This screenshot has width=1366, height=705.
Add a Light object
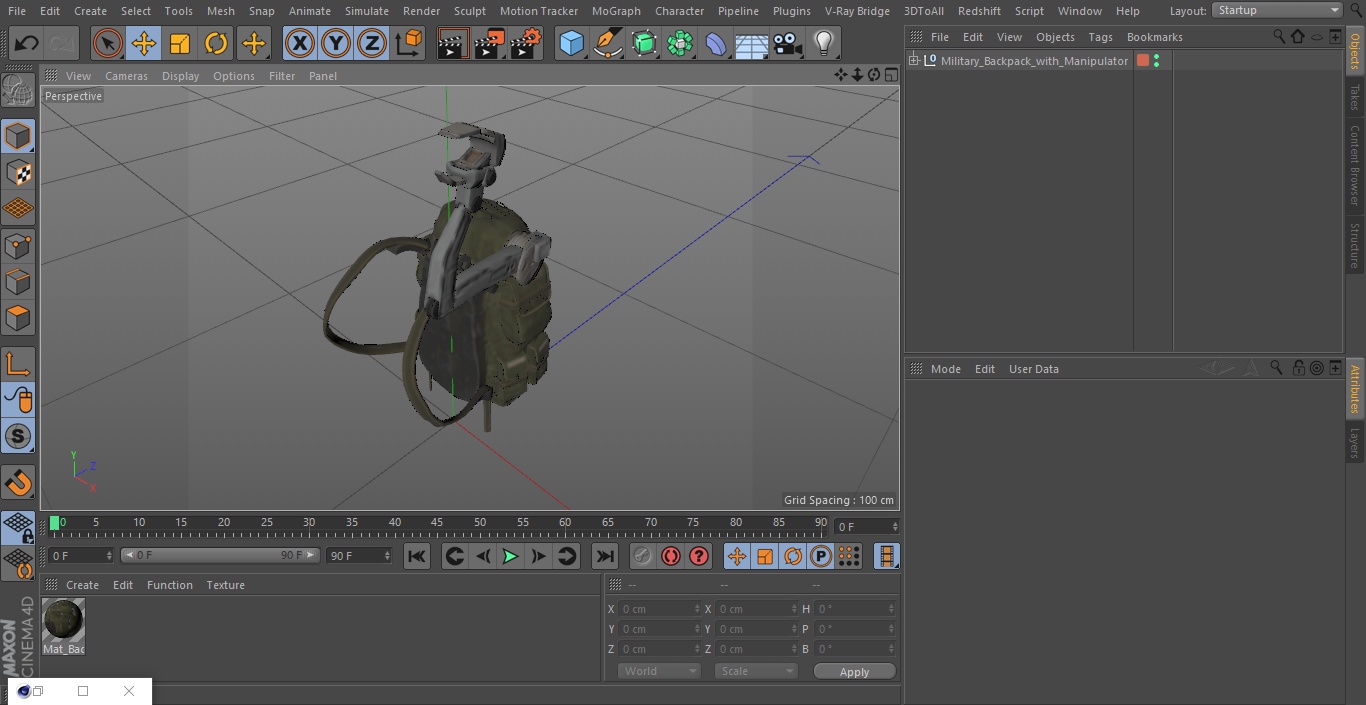click(x=824, y=43)
